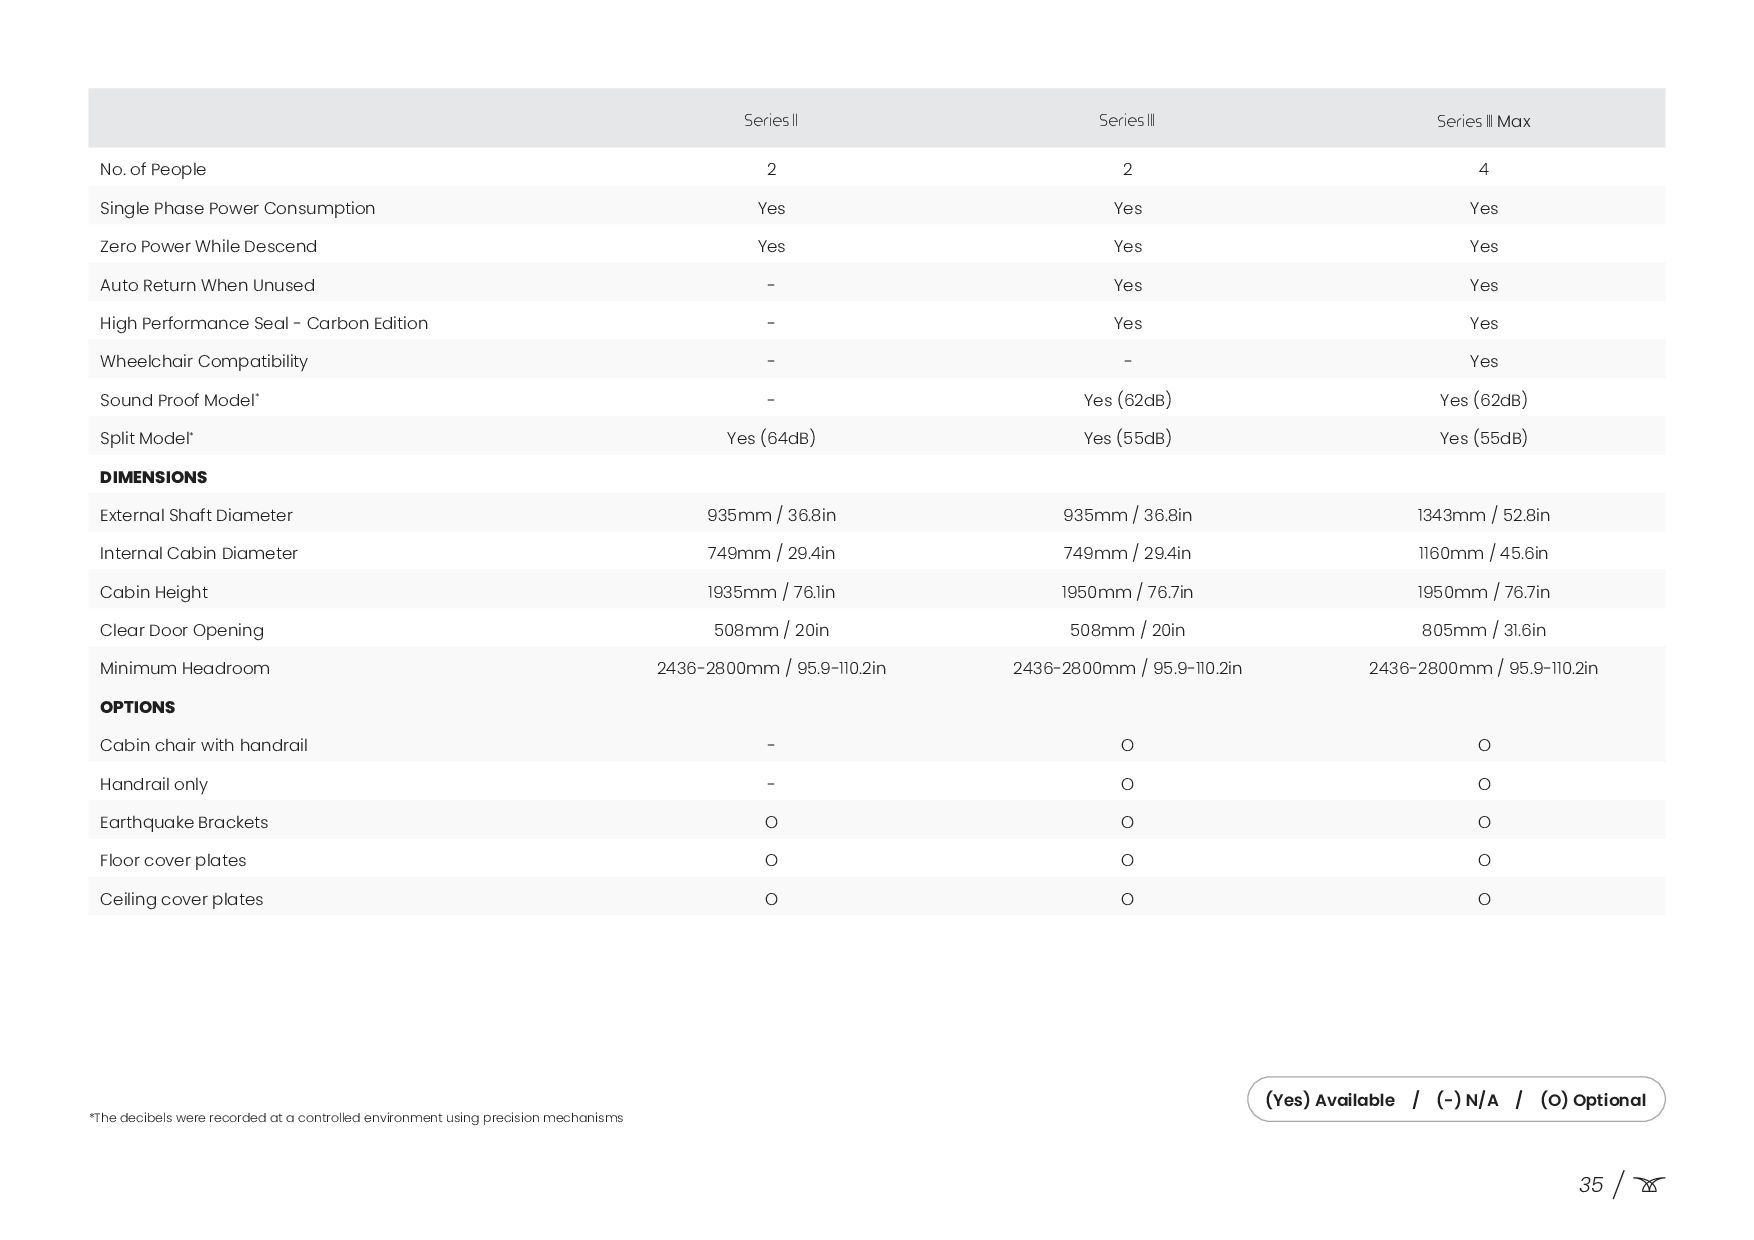Click 'Earthquake Brackets' row label
This screenshot has width=1754, height=1240.
pos(184,822)
